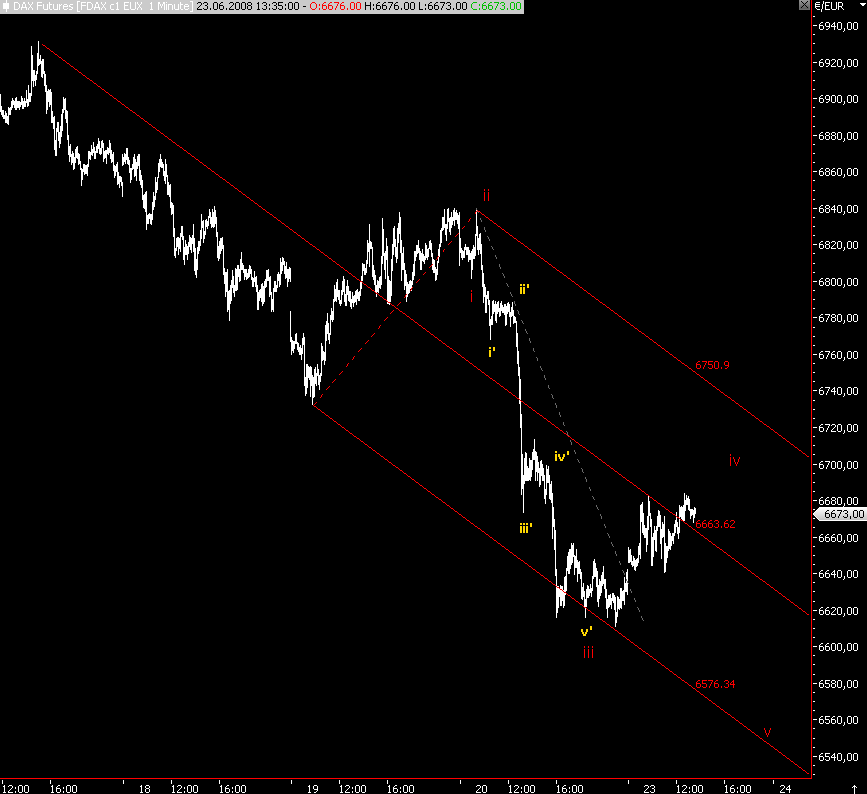Click the yellow sub-wave label v'
The image size is (867, 794).
coord(587,631)
